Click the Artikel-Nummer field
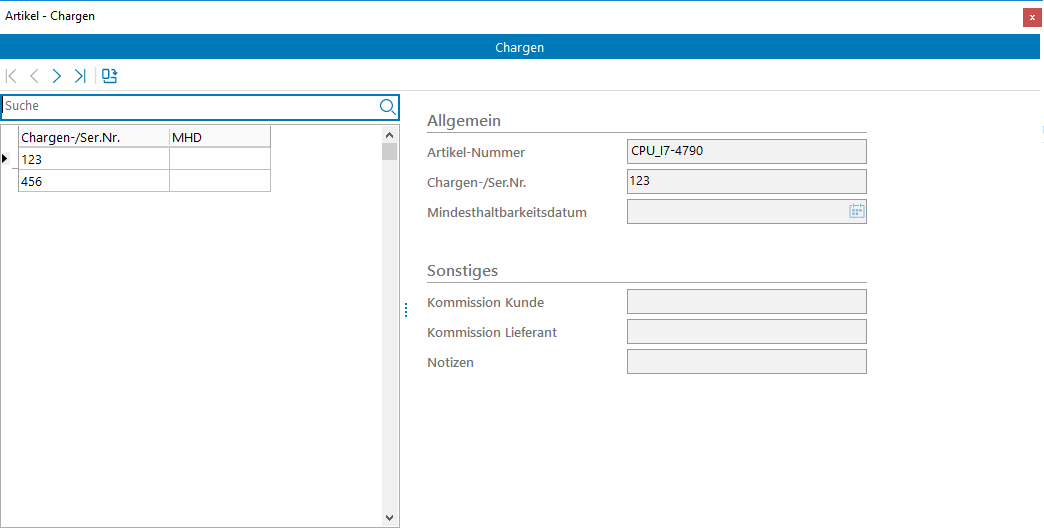The height and width of the screenshot is (528, 1044). click(x=746, y=151)
